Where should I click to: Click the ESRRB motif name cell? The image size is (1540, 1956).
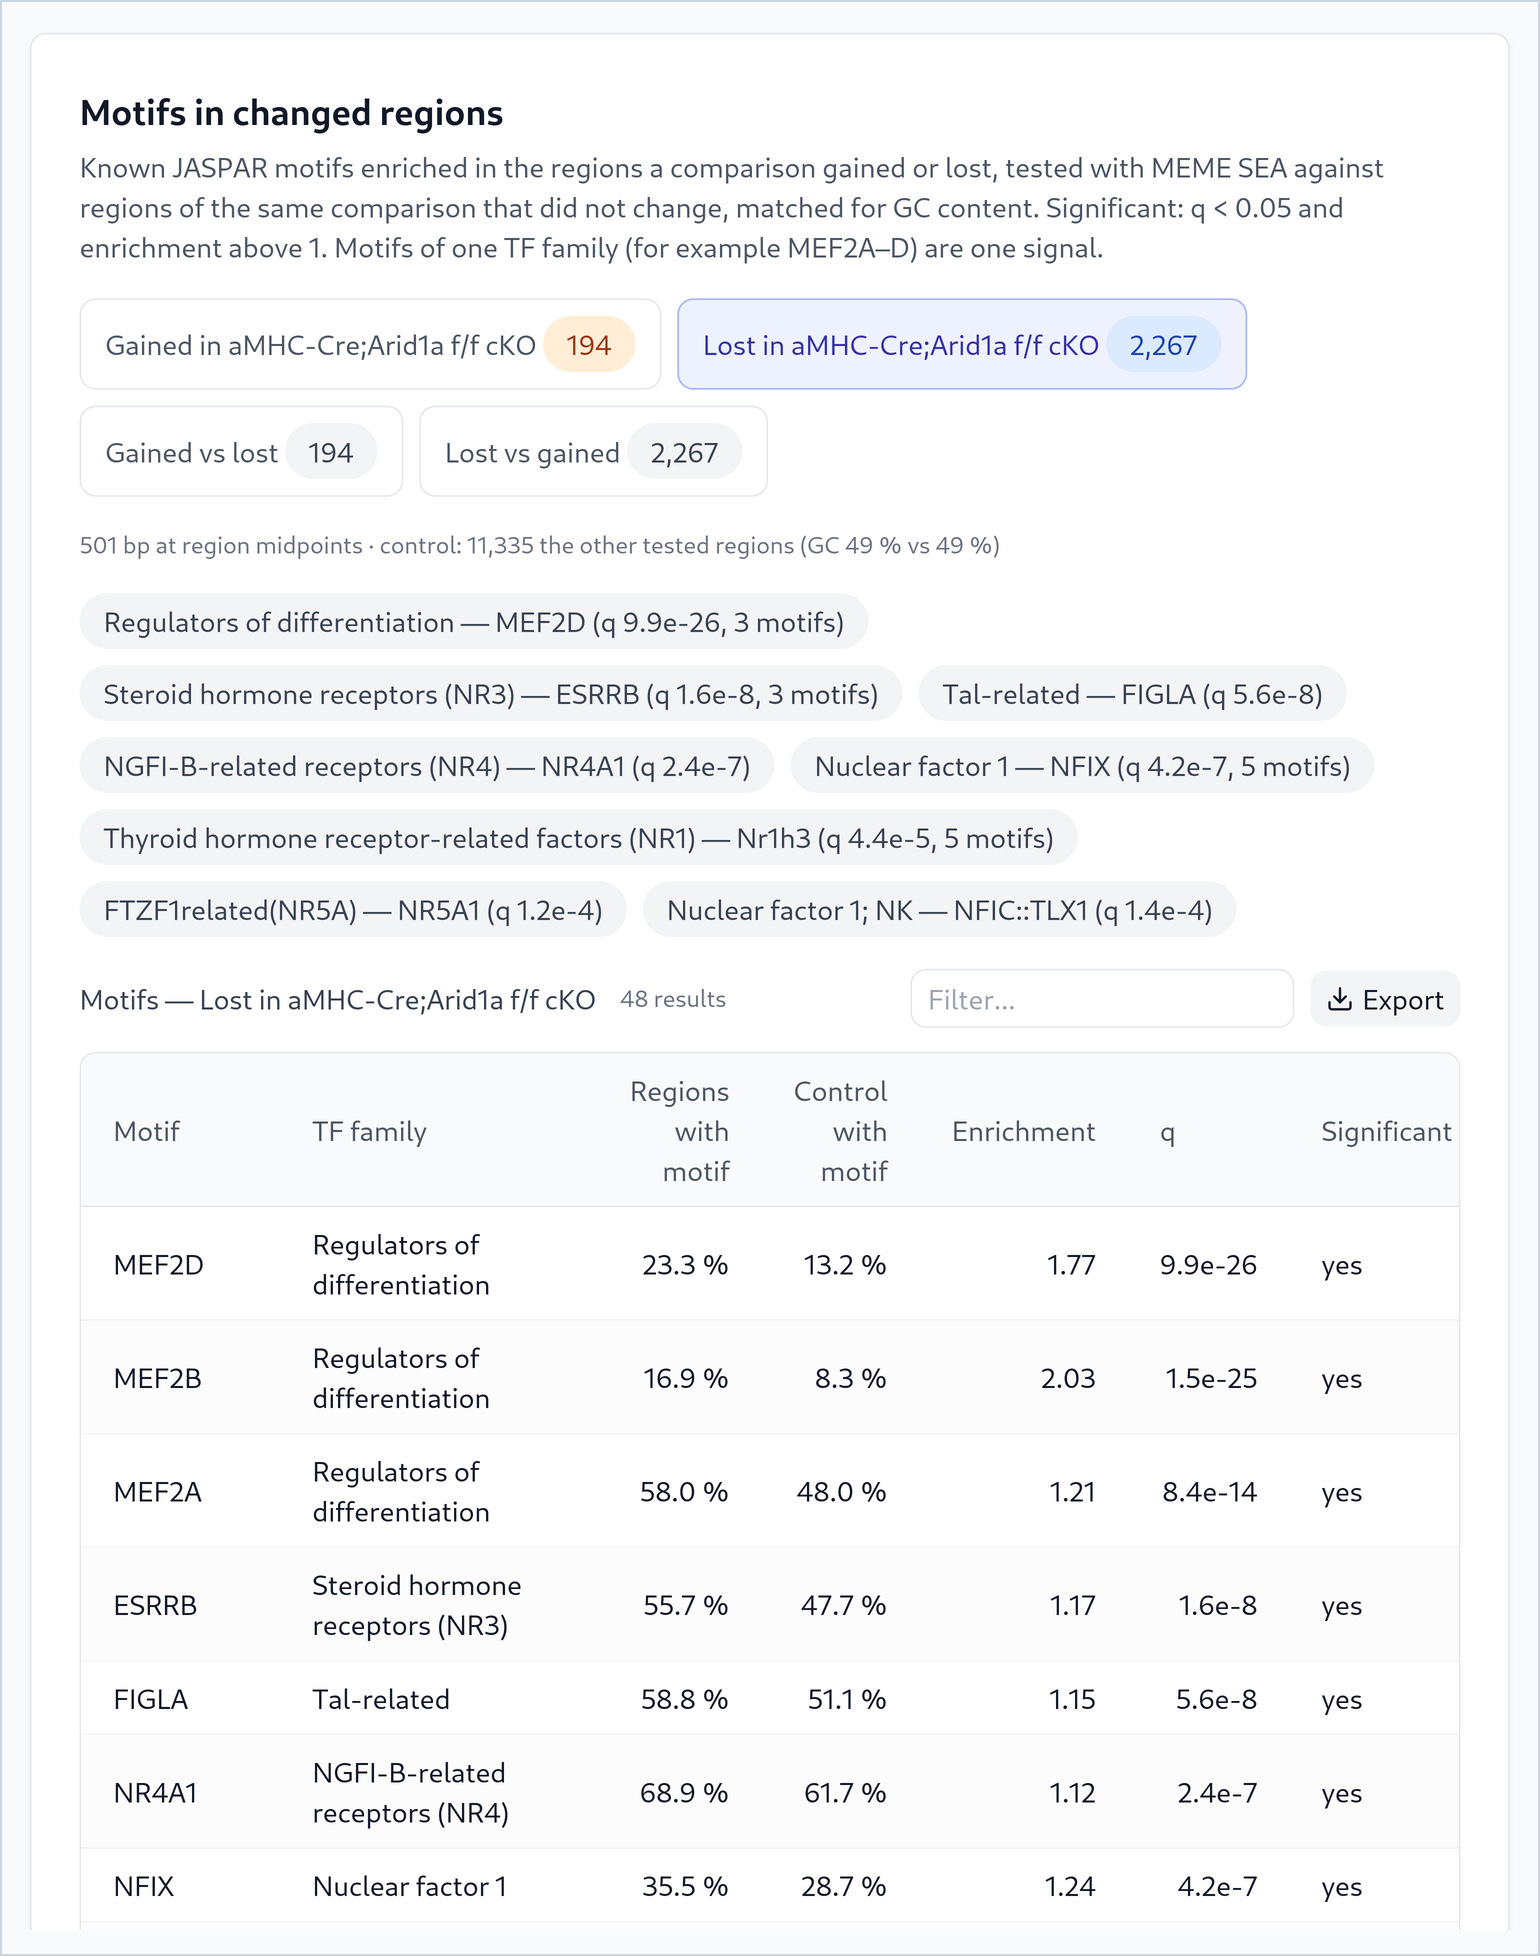tap(155, 1605)
